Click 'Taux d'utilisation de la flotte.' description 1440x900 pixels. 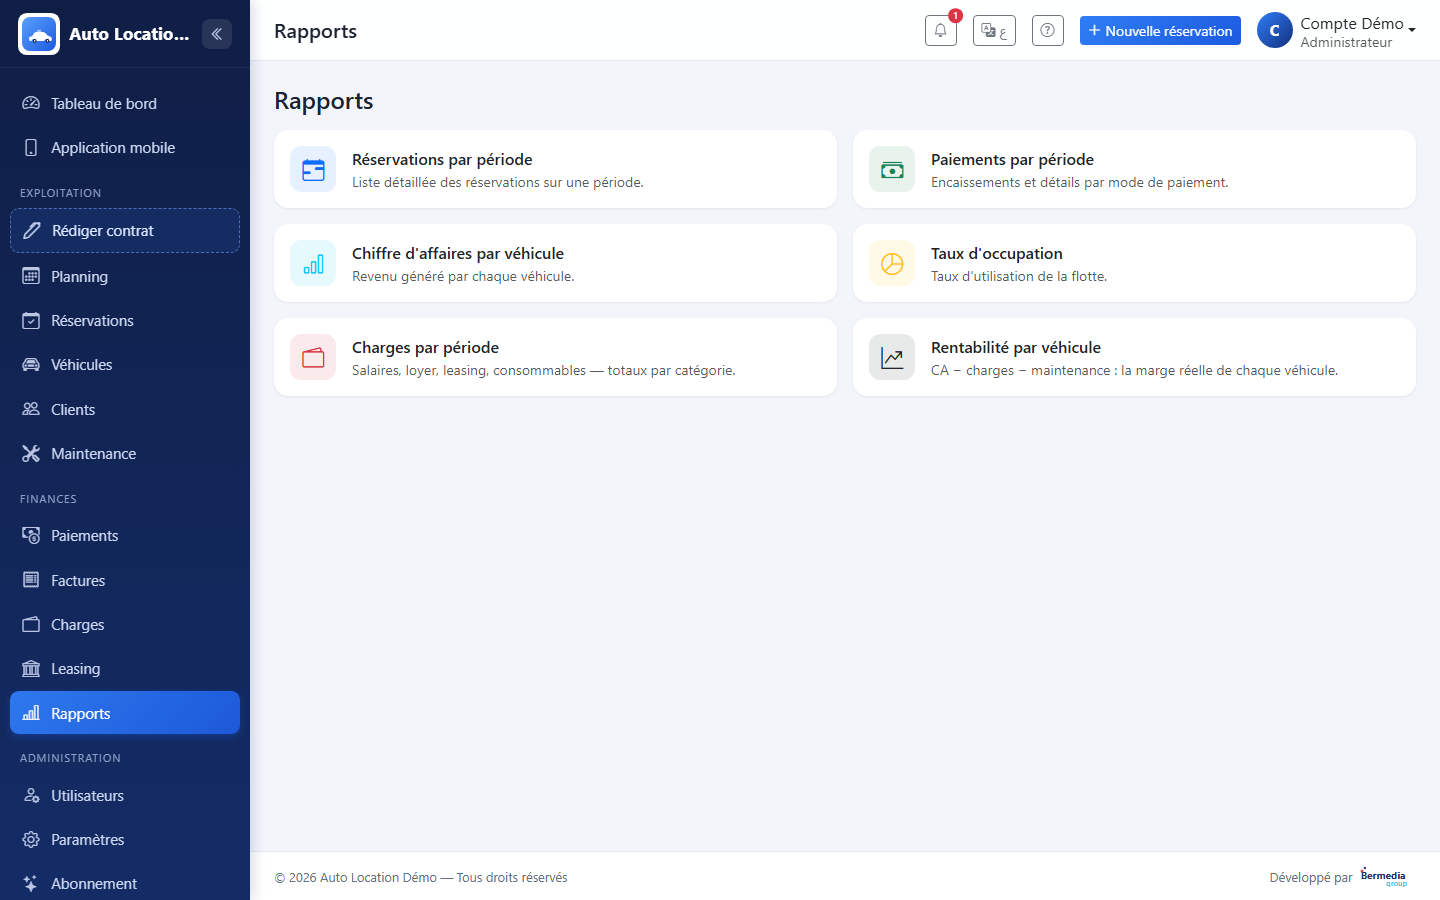tap(1019, 276)
